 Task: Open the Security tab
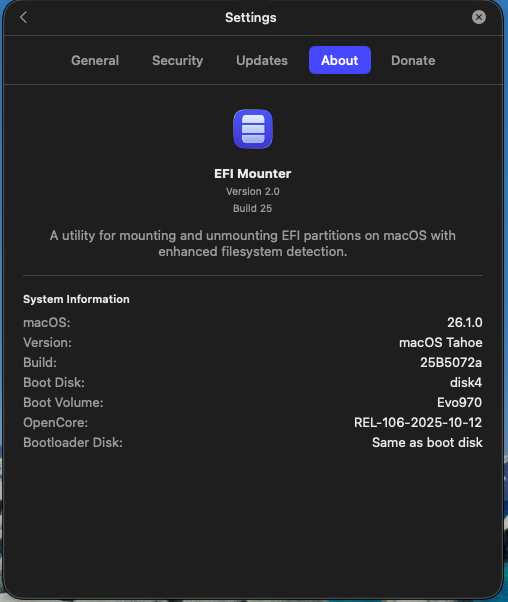point(177,60)
